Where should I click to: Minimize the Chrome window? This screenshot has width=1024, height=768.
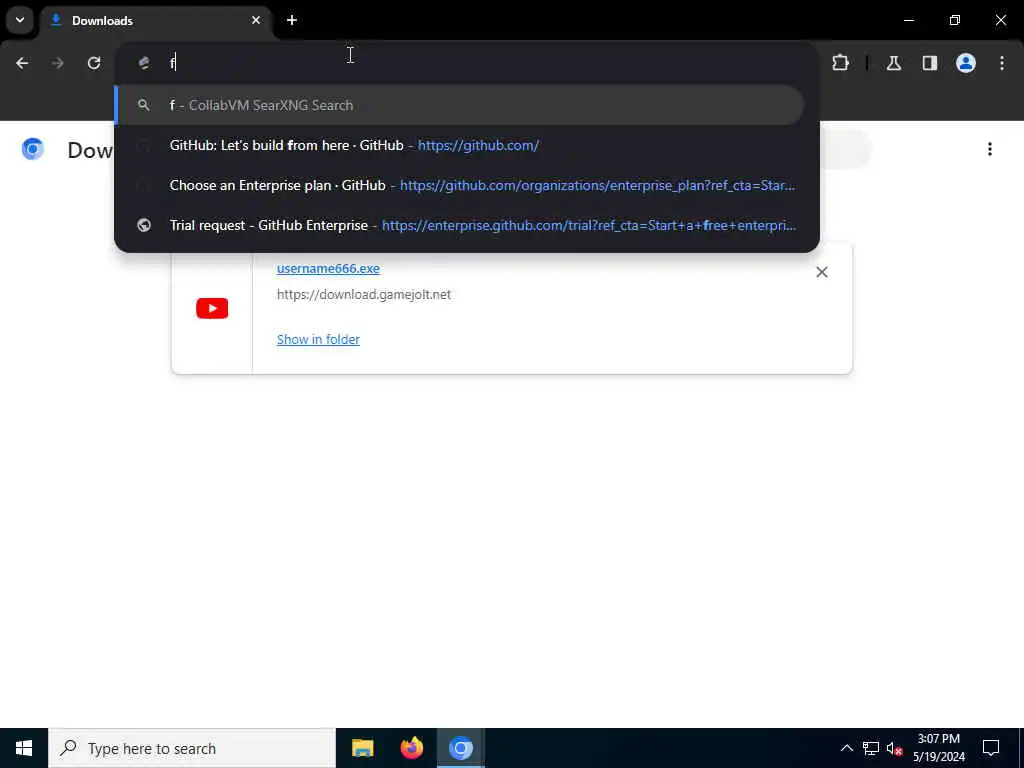point(908,20)
